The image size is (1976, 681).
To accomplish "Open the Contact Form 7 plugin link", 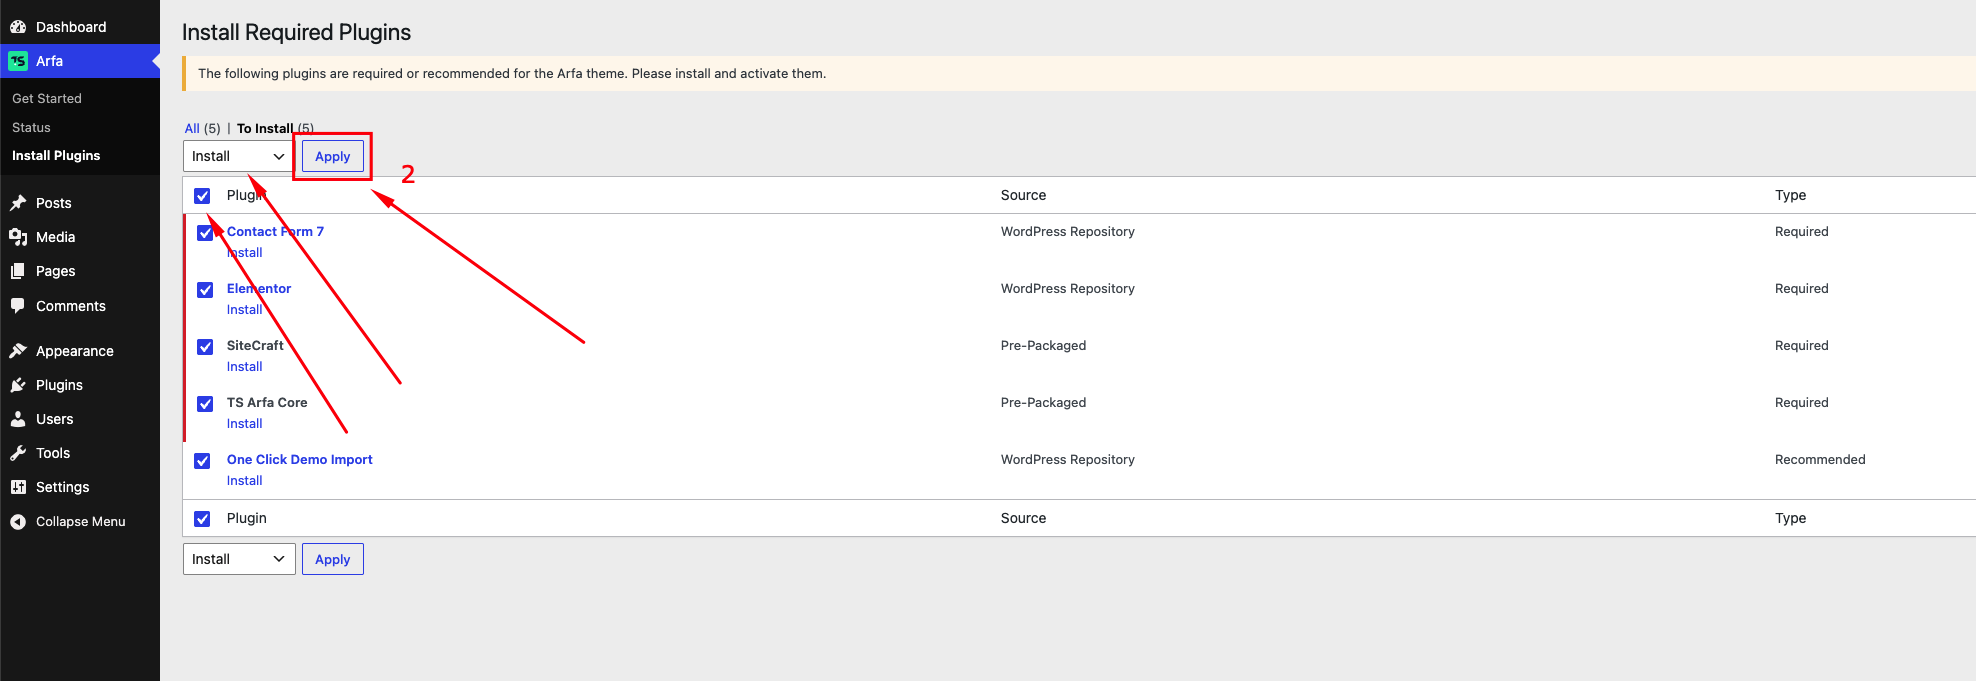I will (x=275, y=231).
